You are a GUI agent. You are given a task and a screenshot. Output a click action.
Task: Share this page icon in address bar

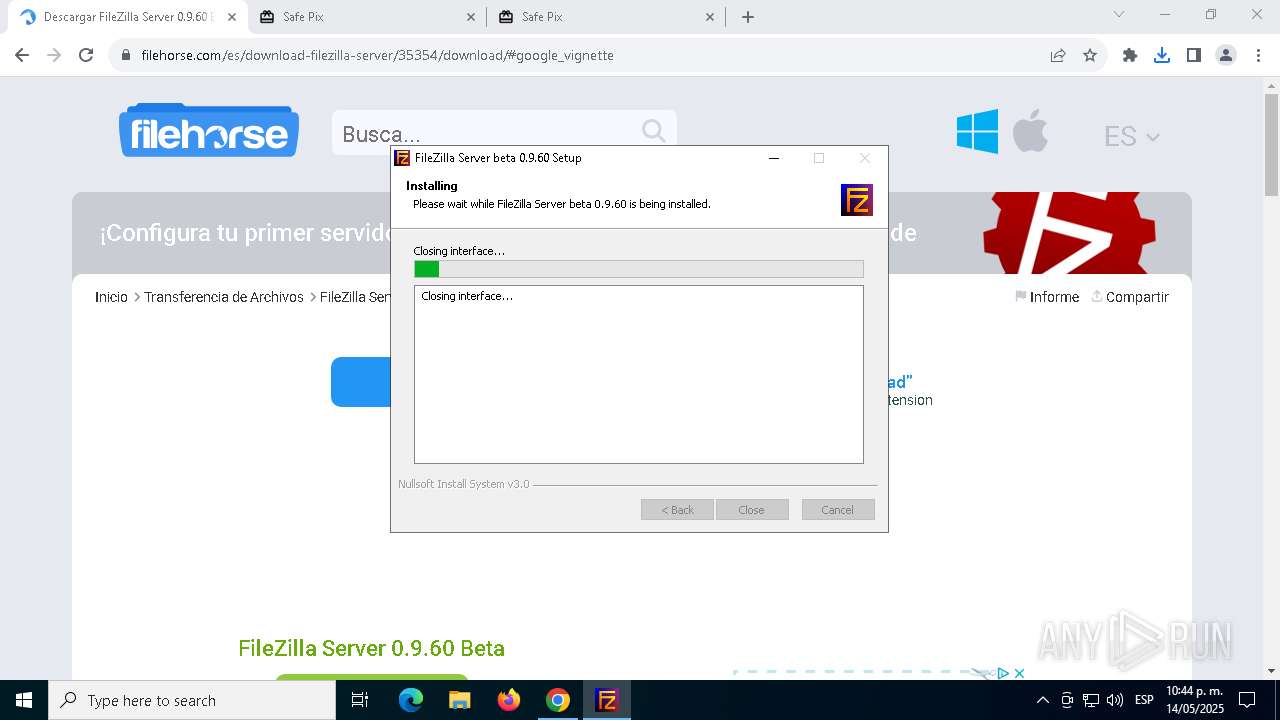(x=1058, y=55)
